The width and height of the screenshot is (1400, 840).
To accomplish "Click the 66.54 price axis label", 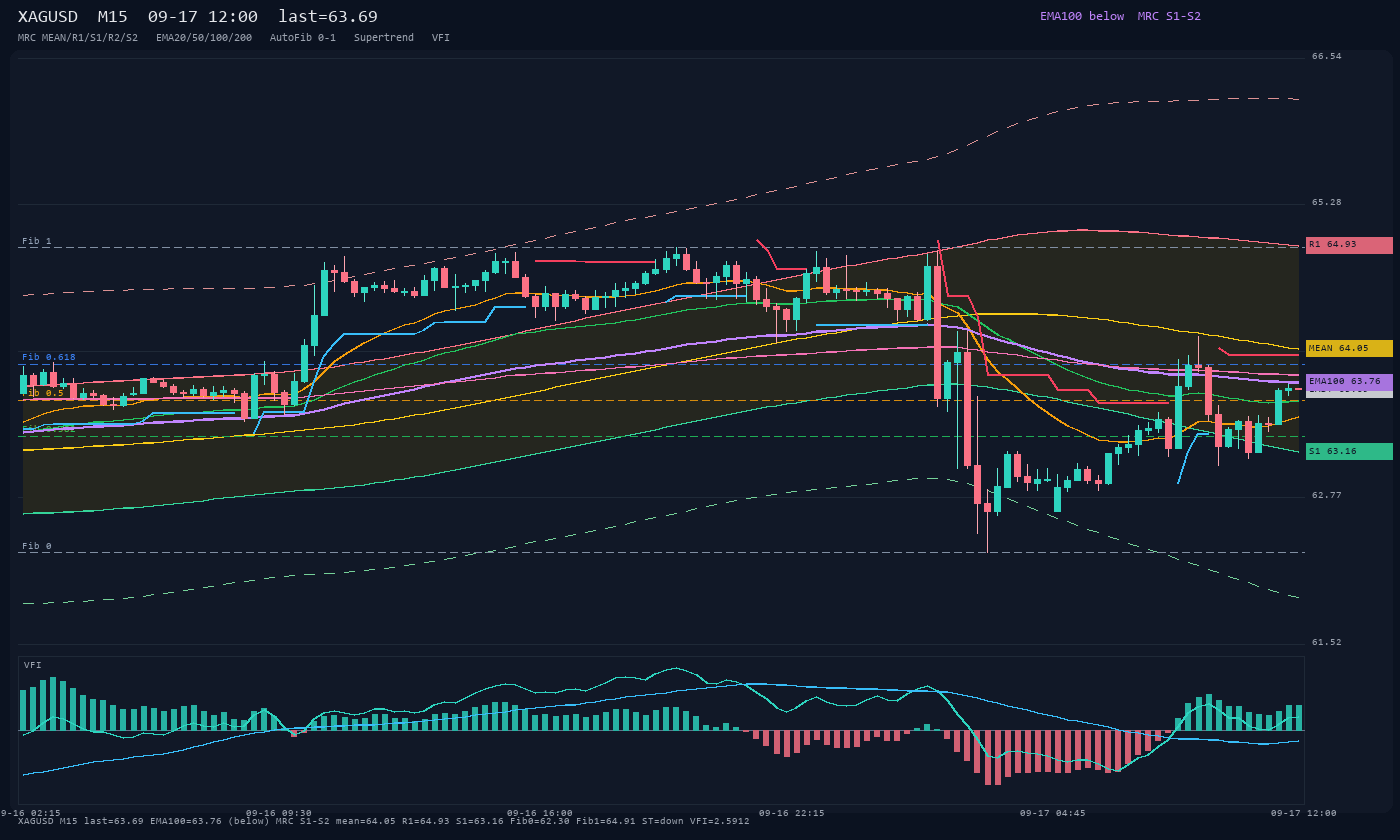I will 1327,56.
